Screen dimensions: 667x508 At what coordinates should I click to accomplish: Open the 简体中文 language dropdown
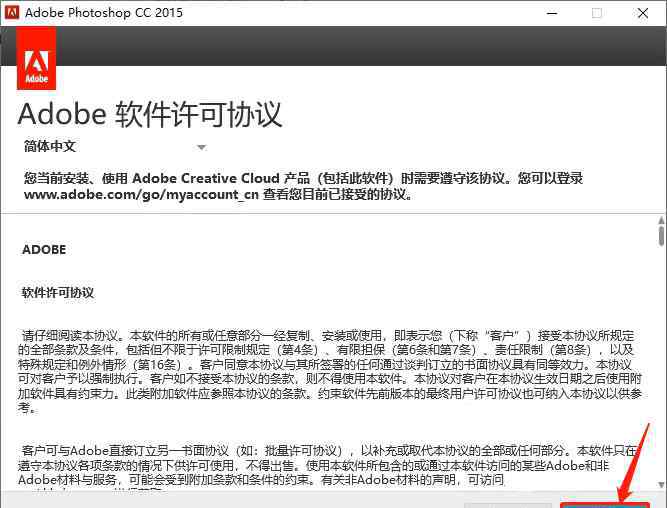[115, 147]
